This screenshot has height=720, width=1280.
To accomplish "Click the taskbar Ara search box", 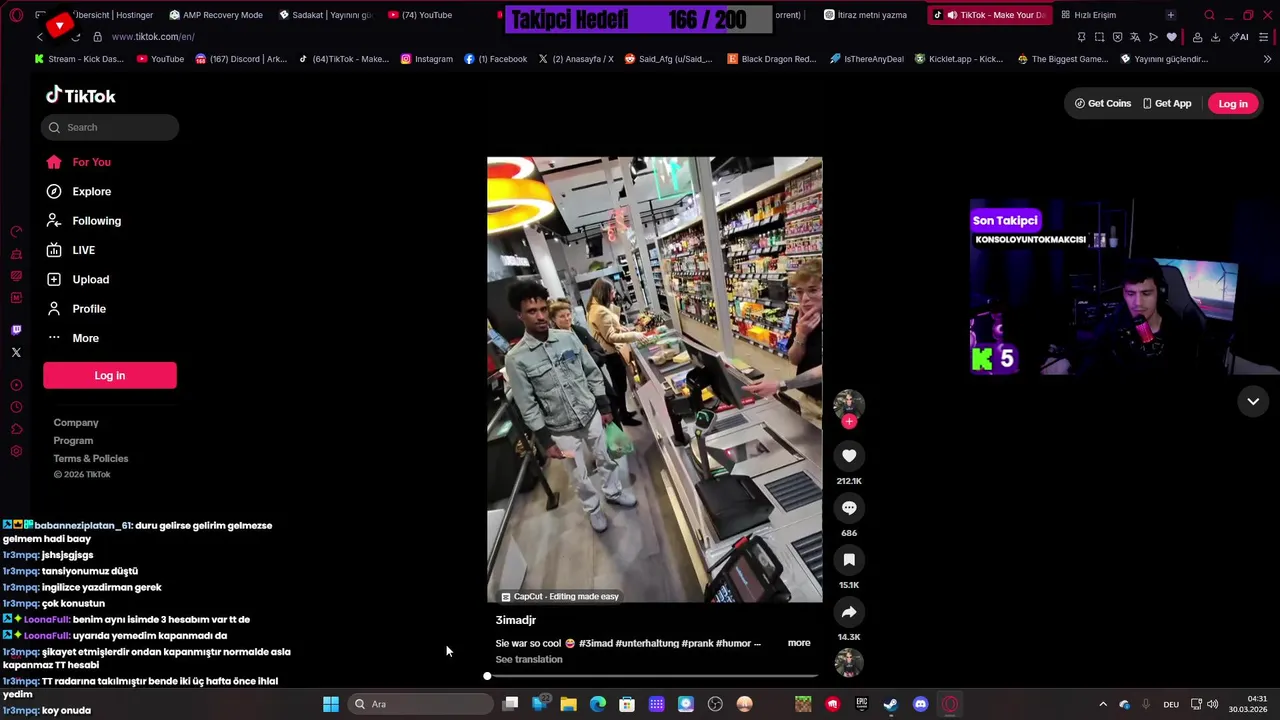I will pyautogui.click(x=420, y=704).
